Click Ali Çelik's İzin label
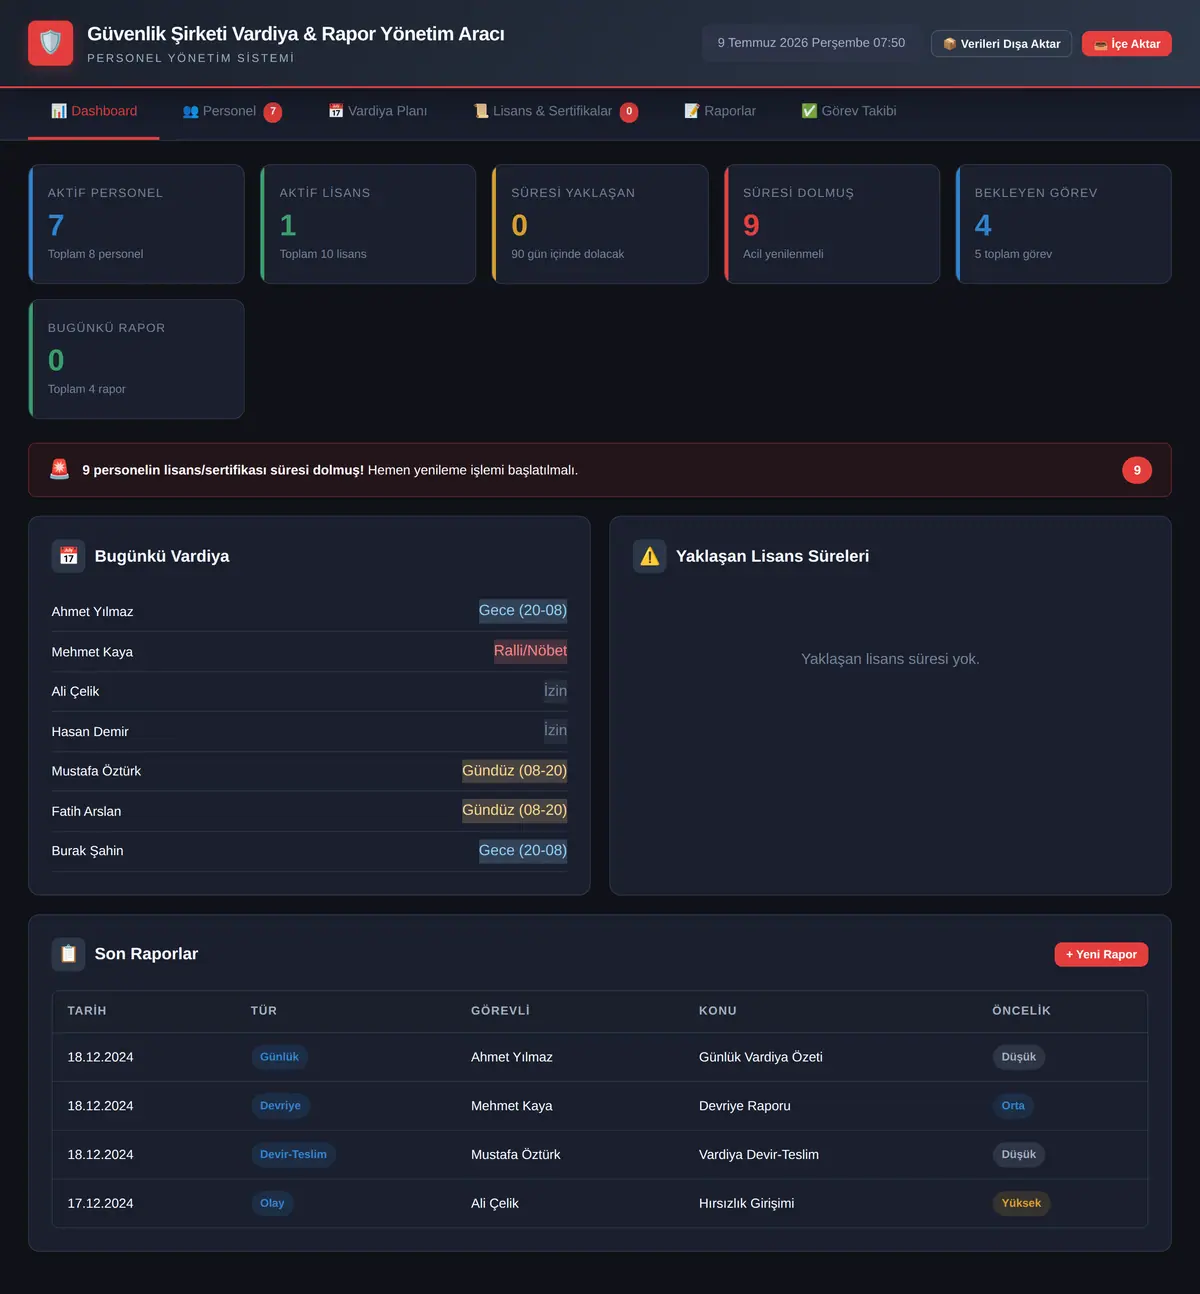This screenshot has width=1200, height=1294. click(x=555, y=691)
